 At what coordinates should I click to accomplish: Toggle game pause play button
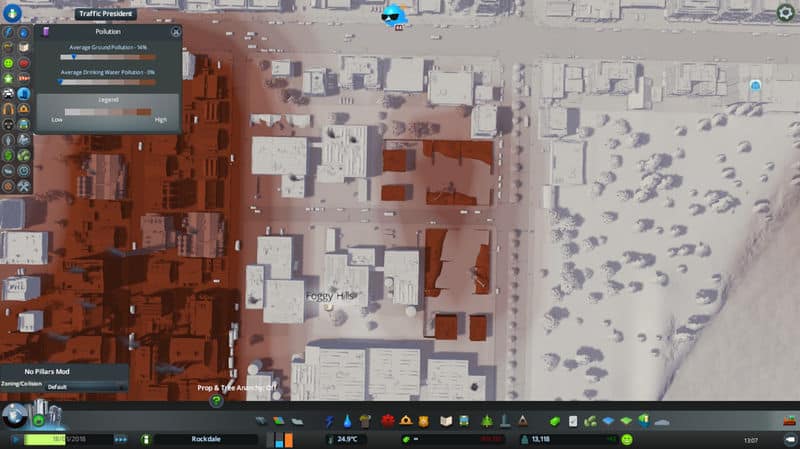[x=15, y=439]
